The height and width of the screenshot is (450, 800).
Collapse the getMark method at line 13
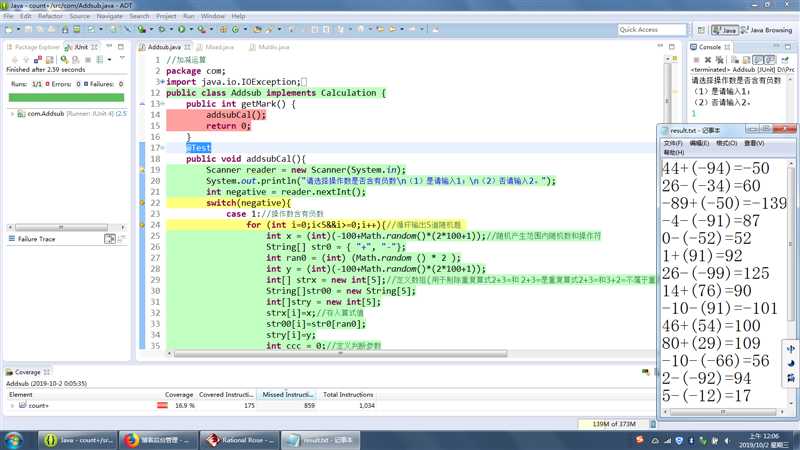click(x=162, y=104)
